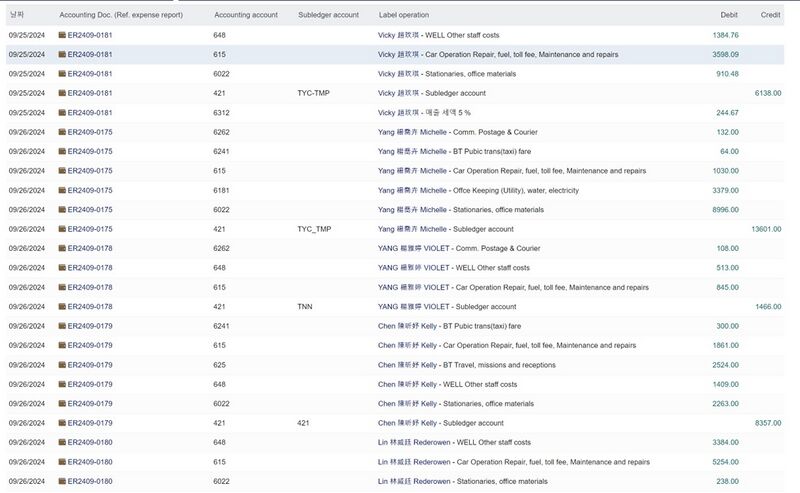Sort by the Debit column header
The width and height of the screenshot is (800, 493).
(729, 16)
